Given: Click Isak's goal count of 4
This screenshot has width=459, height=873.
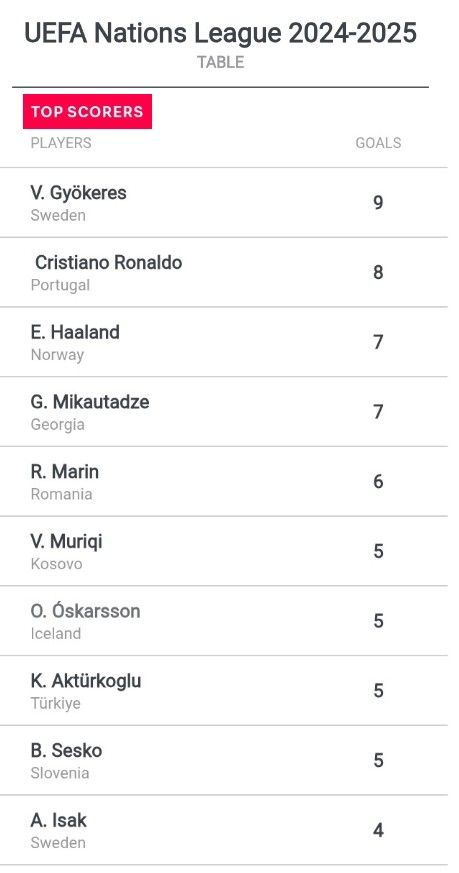Looking at the screenshot, I should coord(378,830).
